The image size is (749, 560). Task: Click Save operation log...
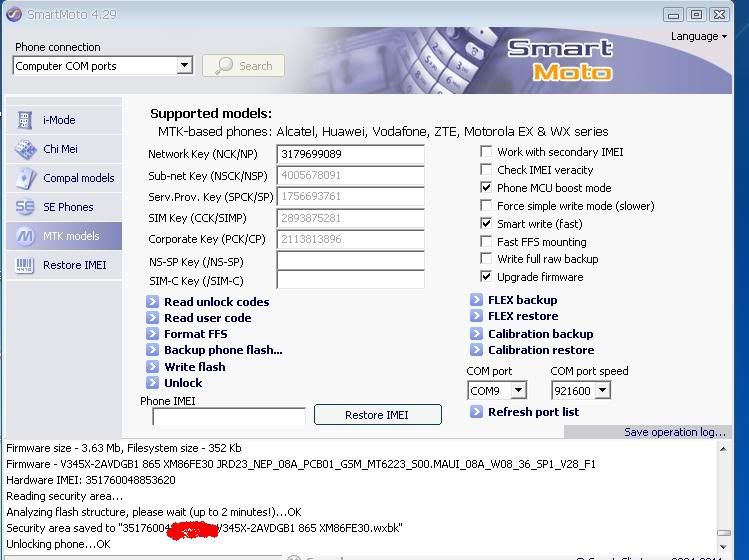tap(674, 432)
